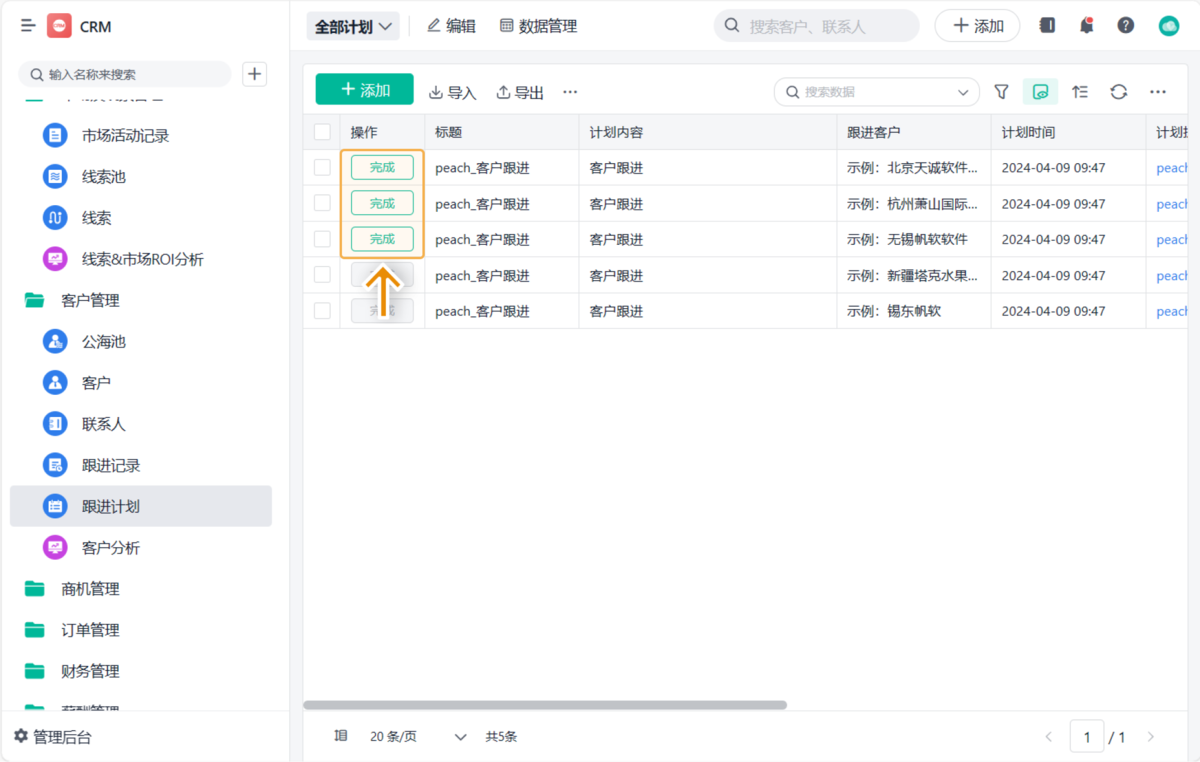1200x762 pixels.
Task: Click the horizontal table scrollbar
Action: (x=545, y=705)
